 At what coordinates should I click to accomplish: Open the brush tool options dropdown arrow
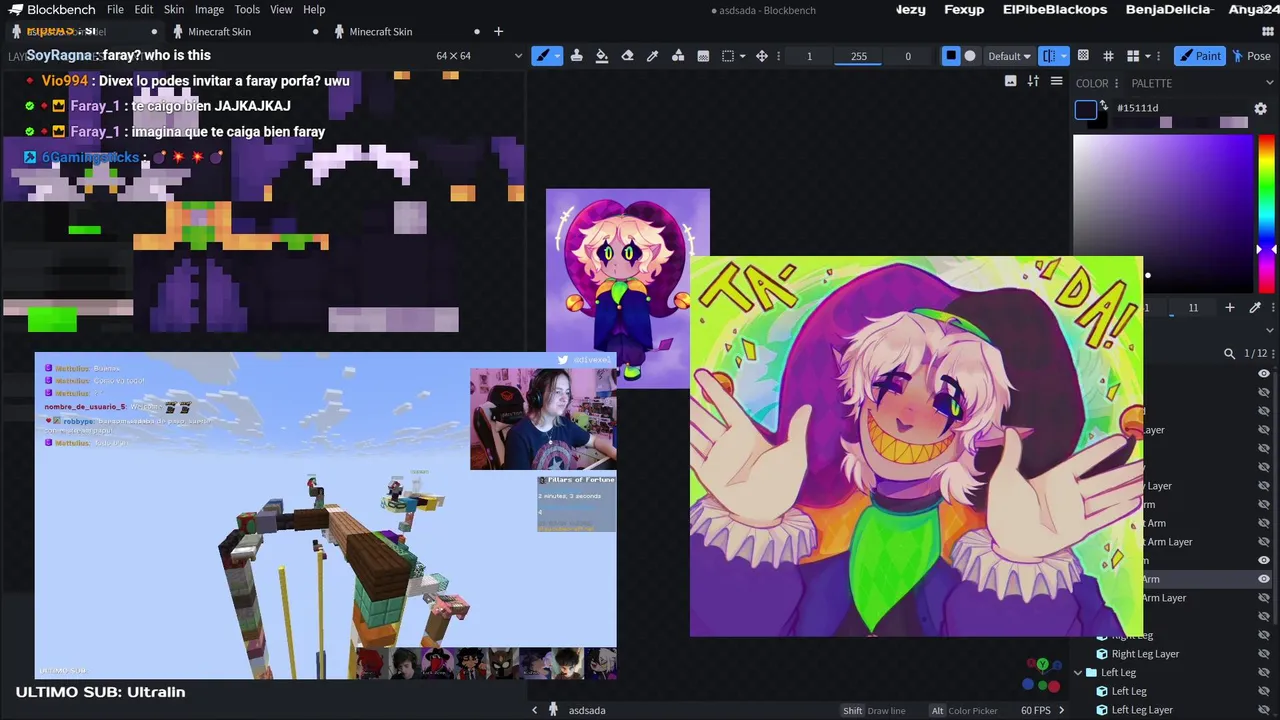[557, 56]
